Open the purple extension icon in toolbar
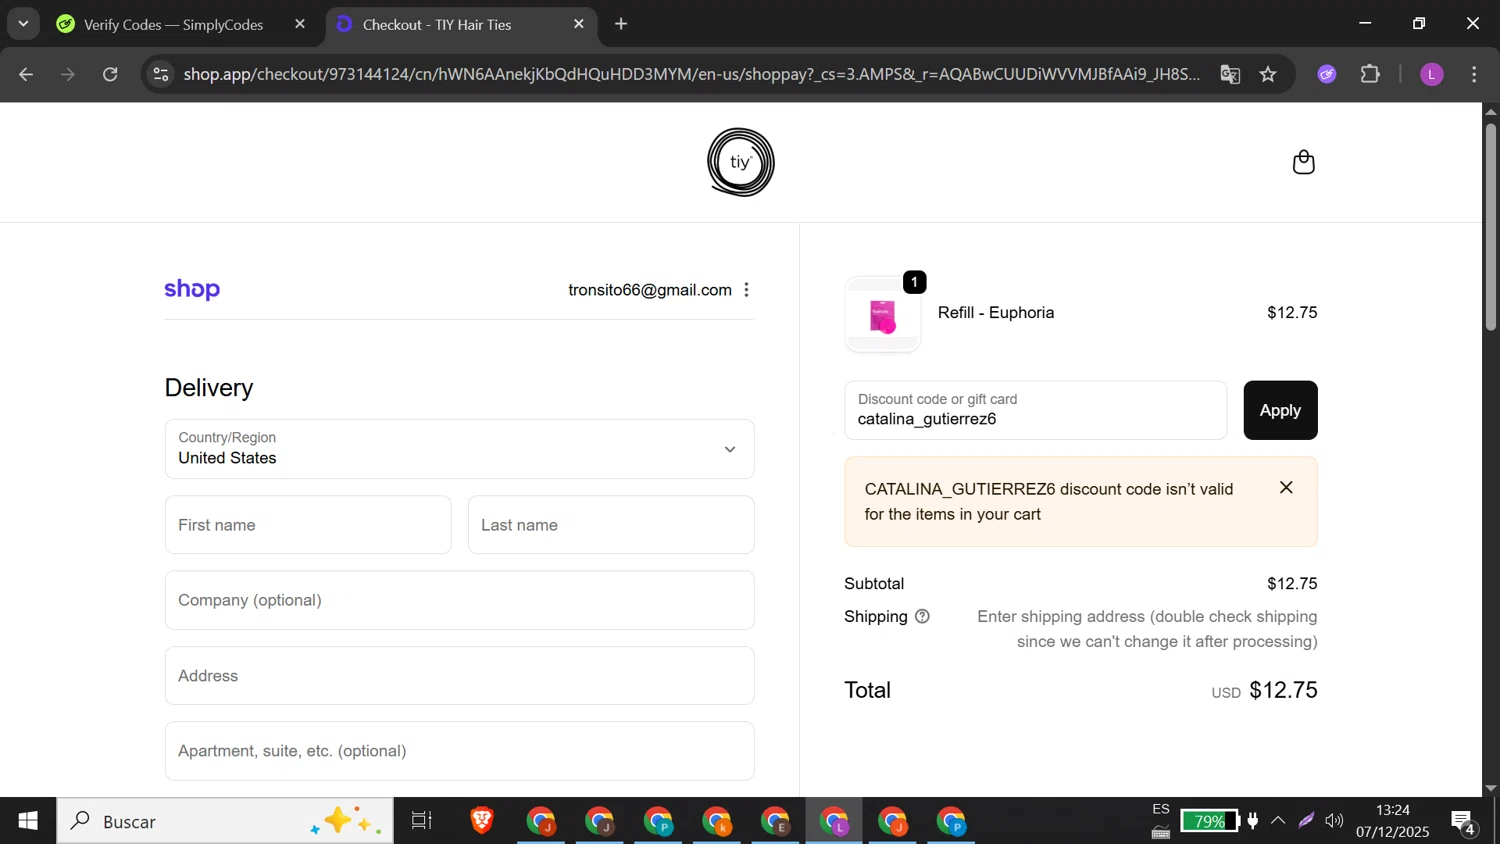This screenshot has width=1500, height=844. (x=1327, y=74)
